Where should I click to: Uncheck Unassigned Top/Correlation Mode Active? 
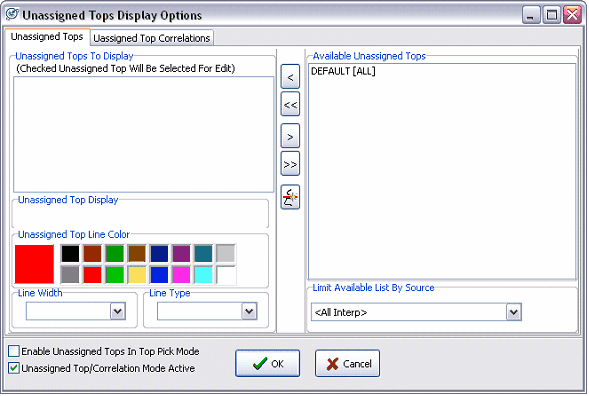pos(14,368)
